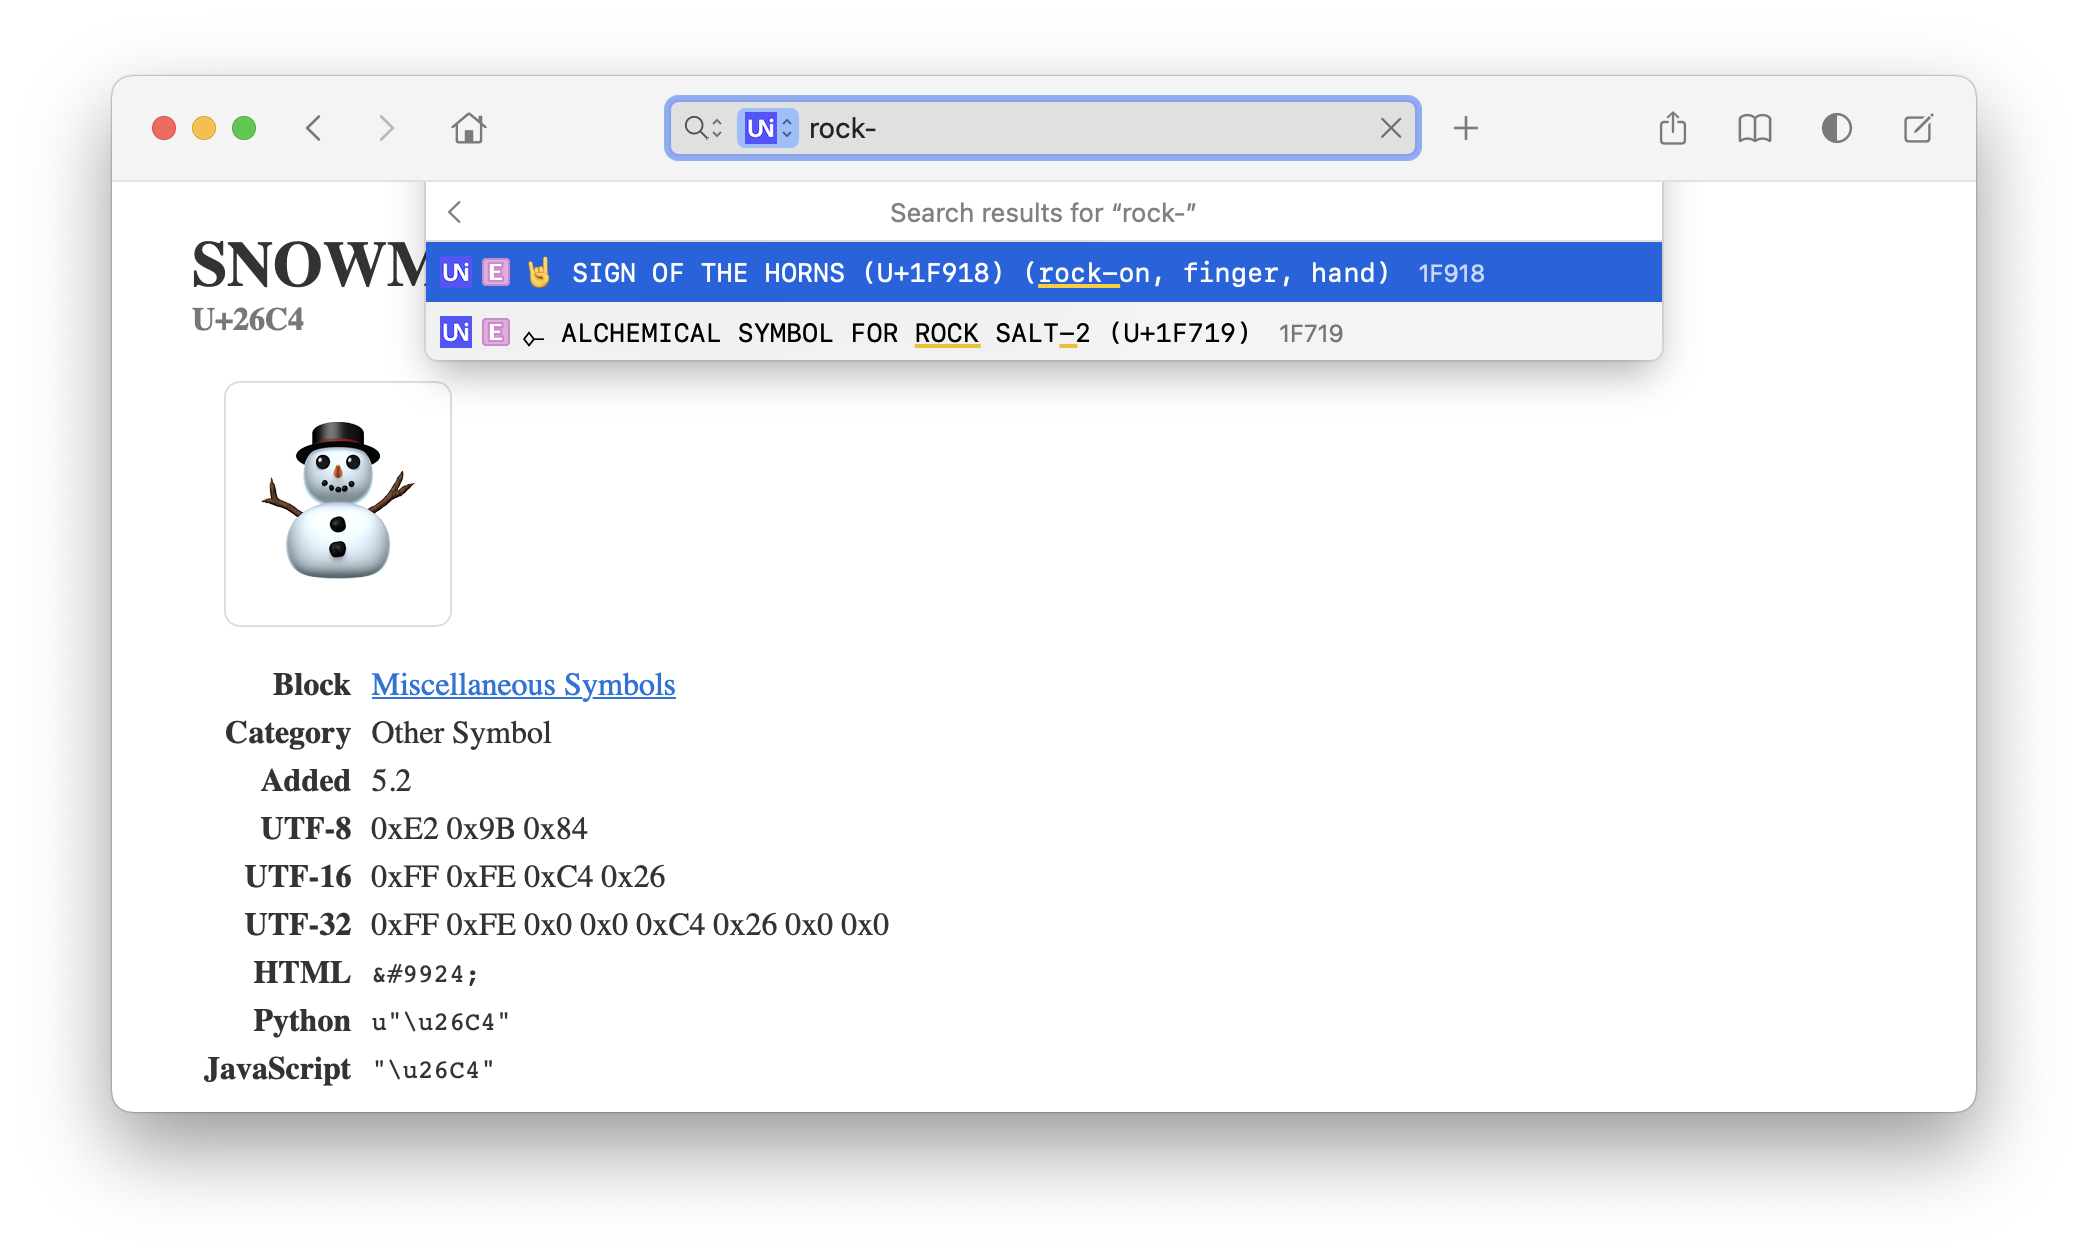Close the window with red button
Viewport: 2088px width, 1260px height.
(x=164, y=128)
